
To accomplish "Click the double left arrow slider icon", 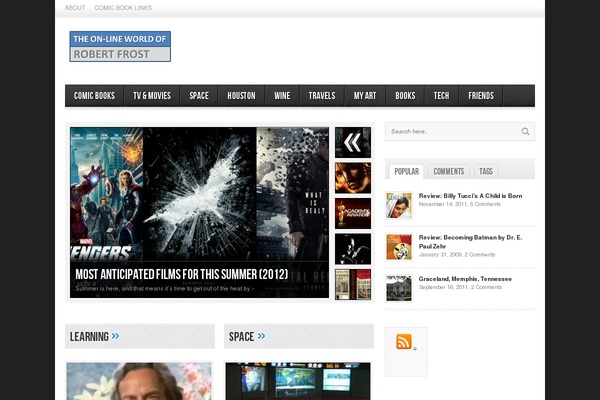I will pos(353,142).
